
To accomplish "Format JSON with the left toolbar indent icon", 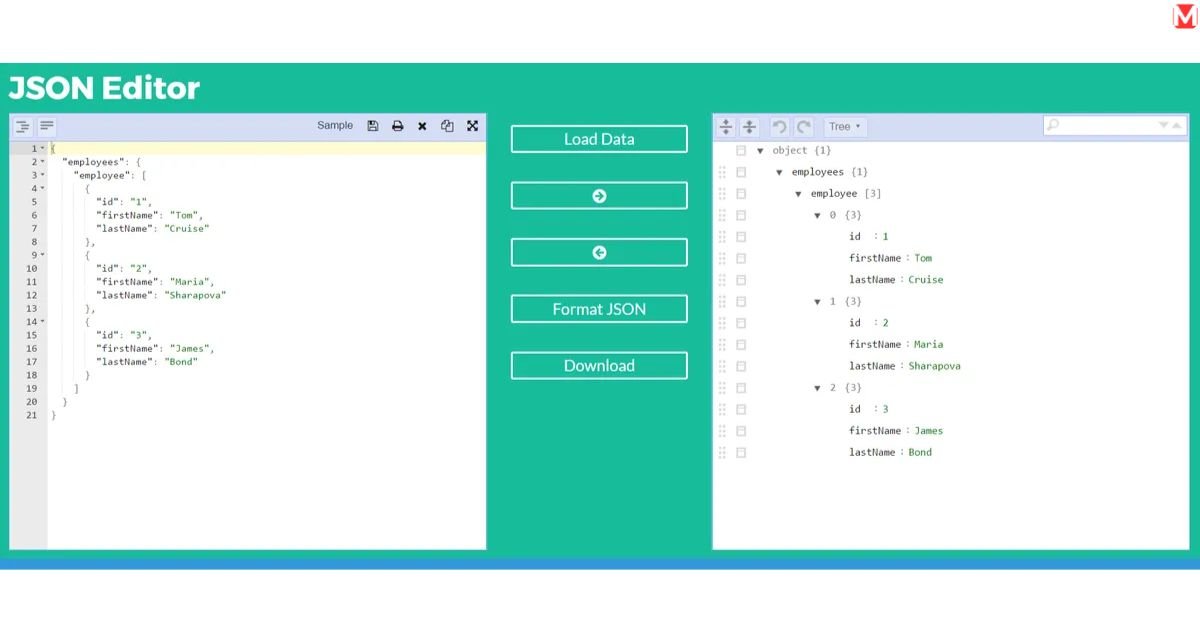I will coord(22,127).
